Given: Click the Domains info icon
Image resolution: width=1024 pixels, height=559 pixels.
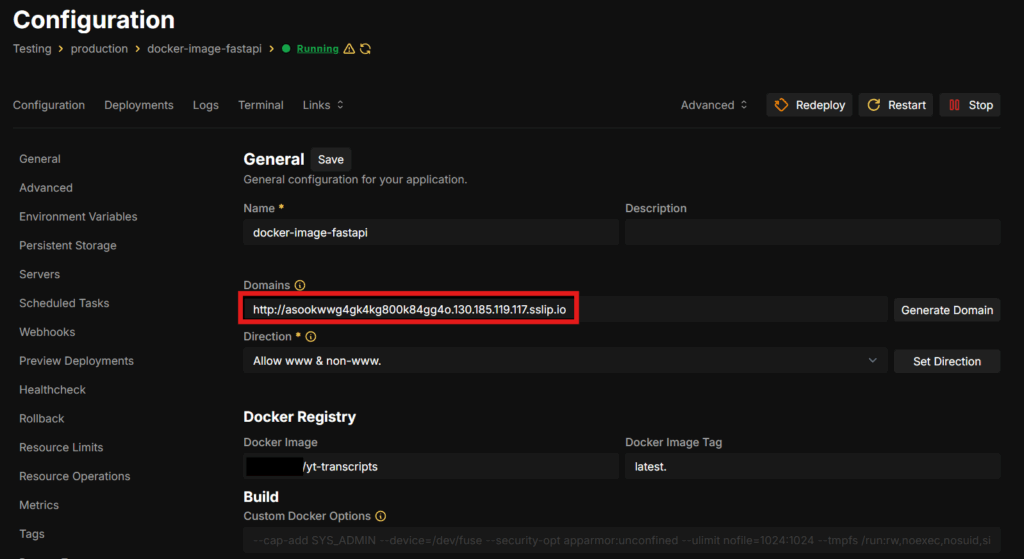Looking at the screenshot, I should 300,285.
